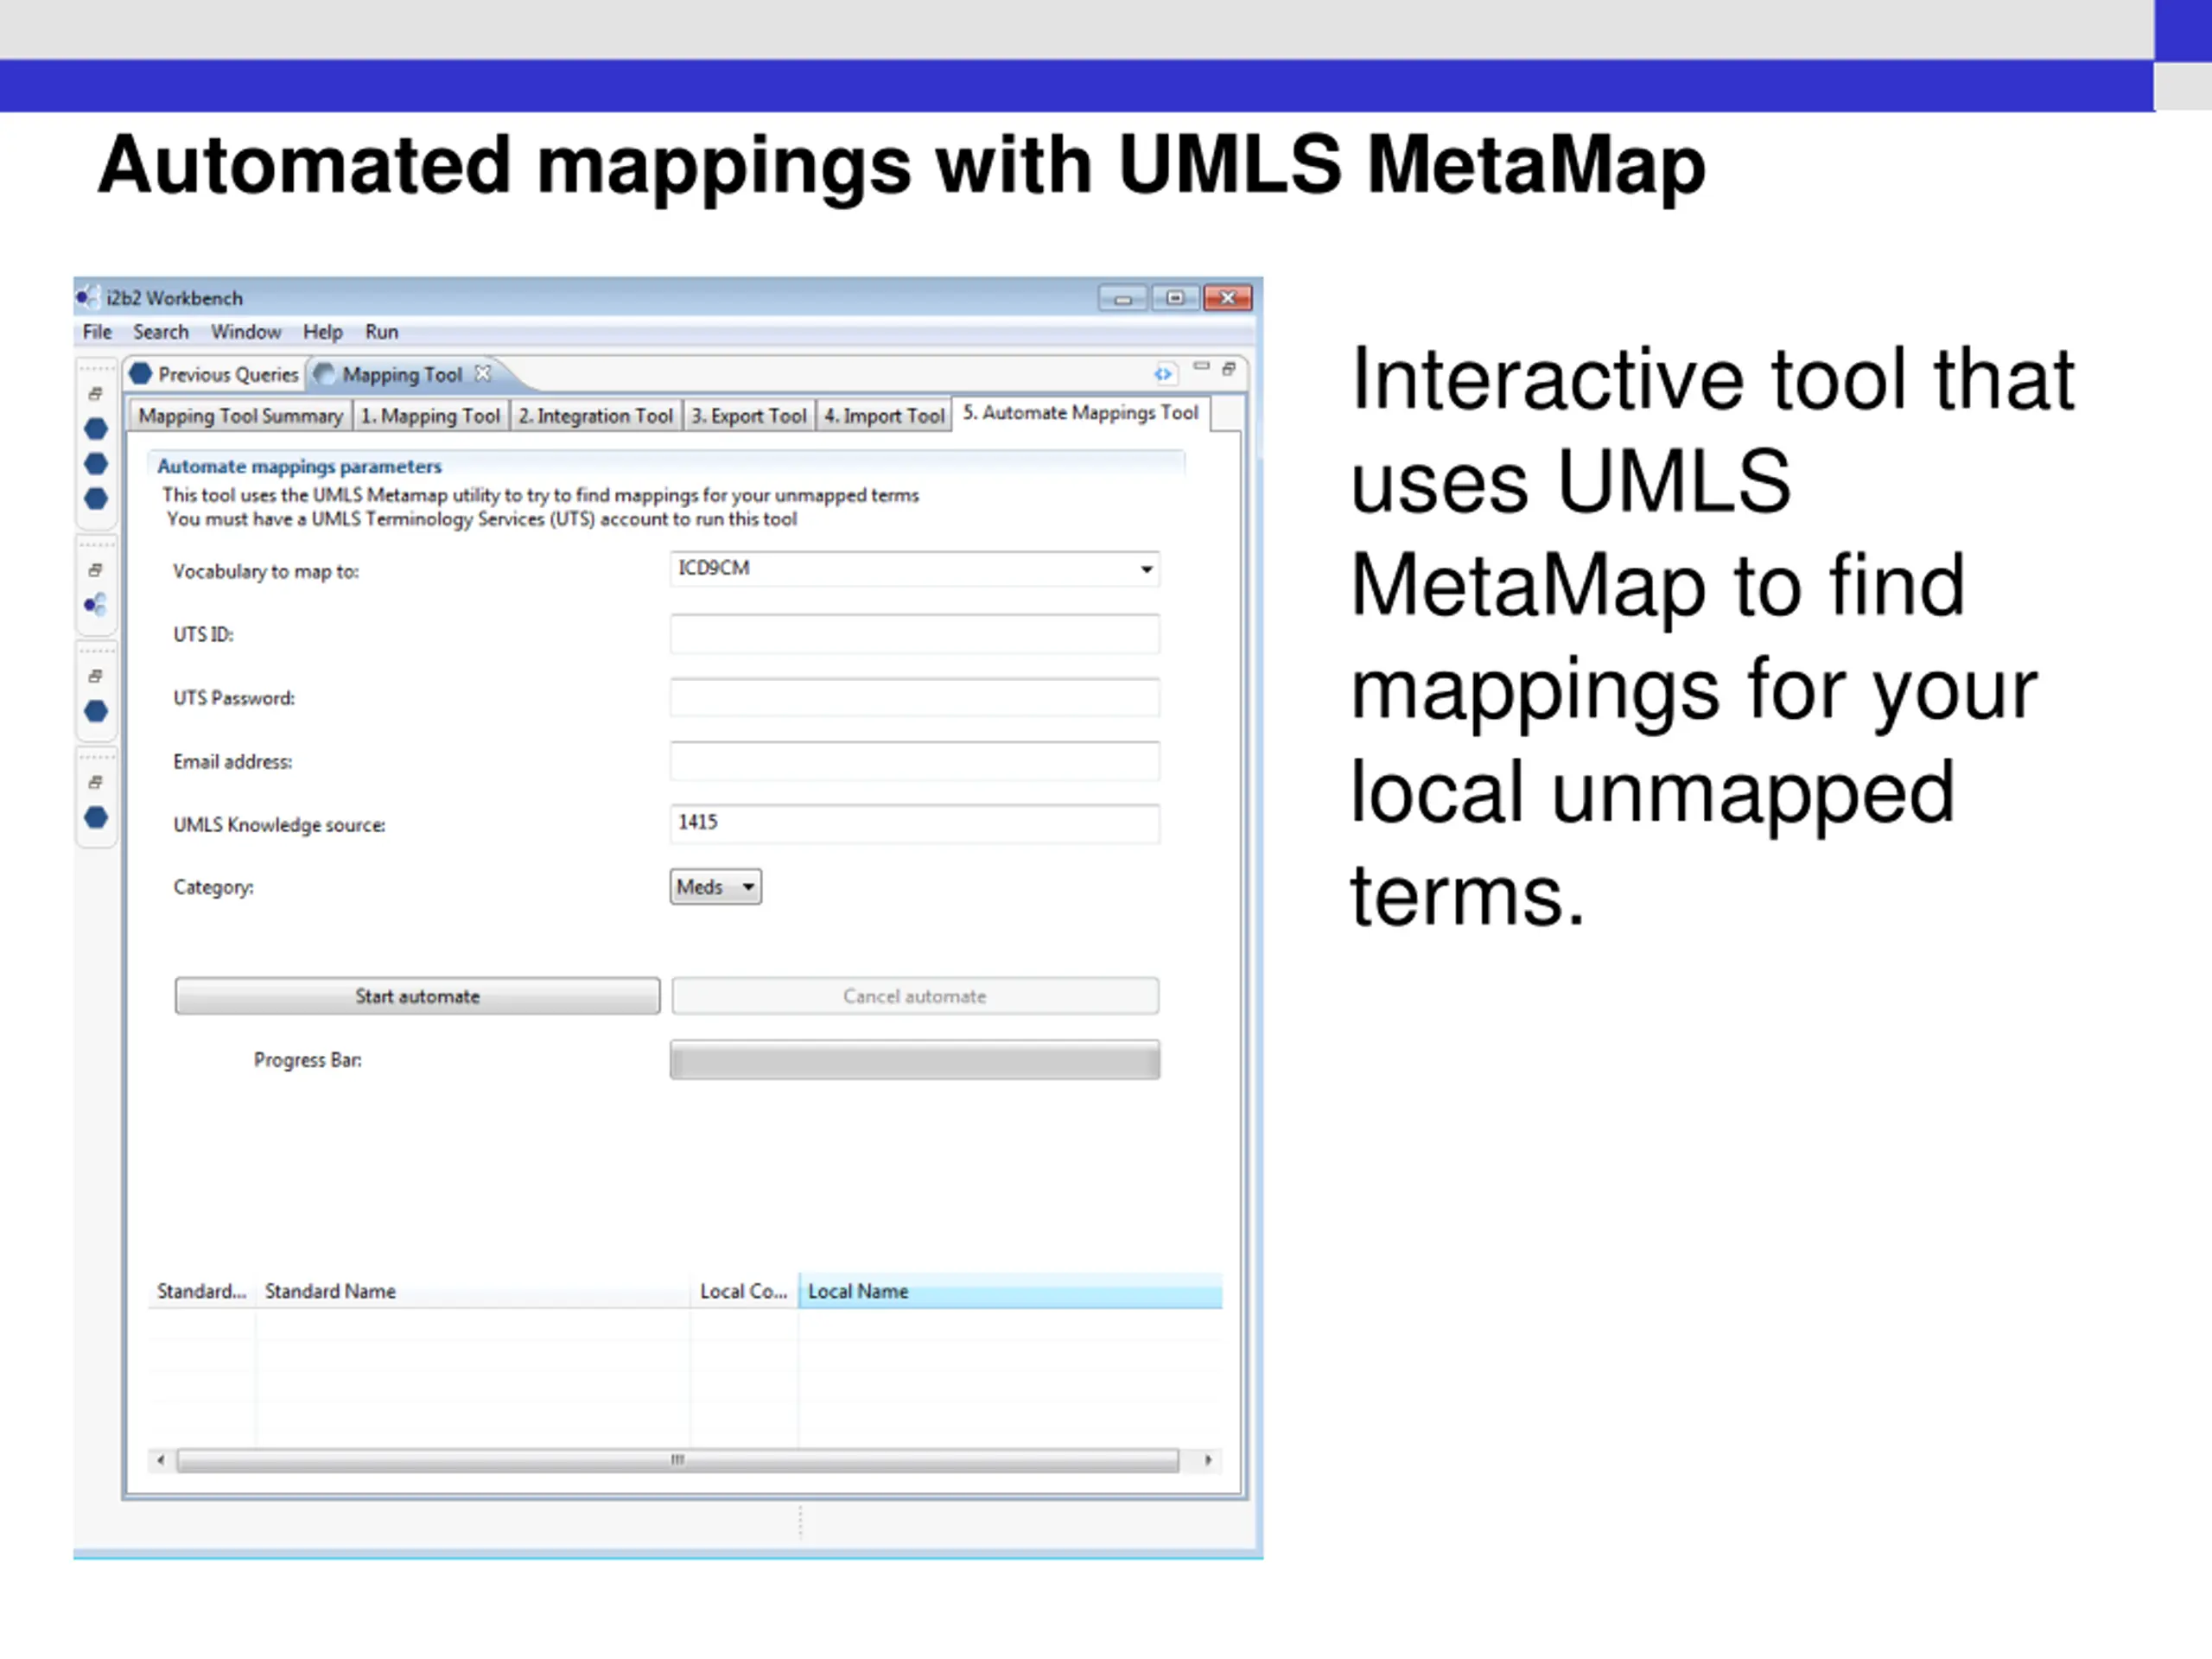This screenshot has width=2212, height=1659.
Task: Focus the Email address field
Action: (914, 761)
